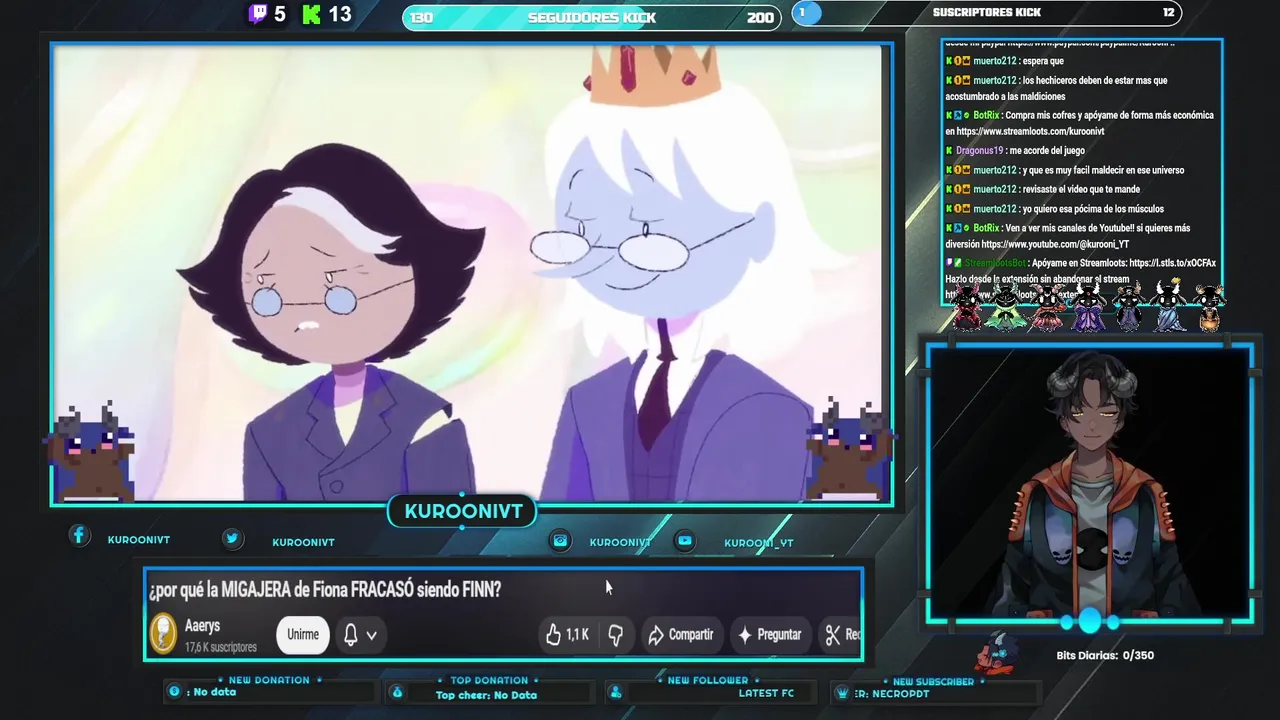1280x720 pixels.
Task: Click the New Subscriber crown icon
Action: pos(845,692)
